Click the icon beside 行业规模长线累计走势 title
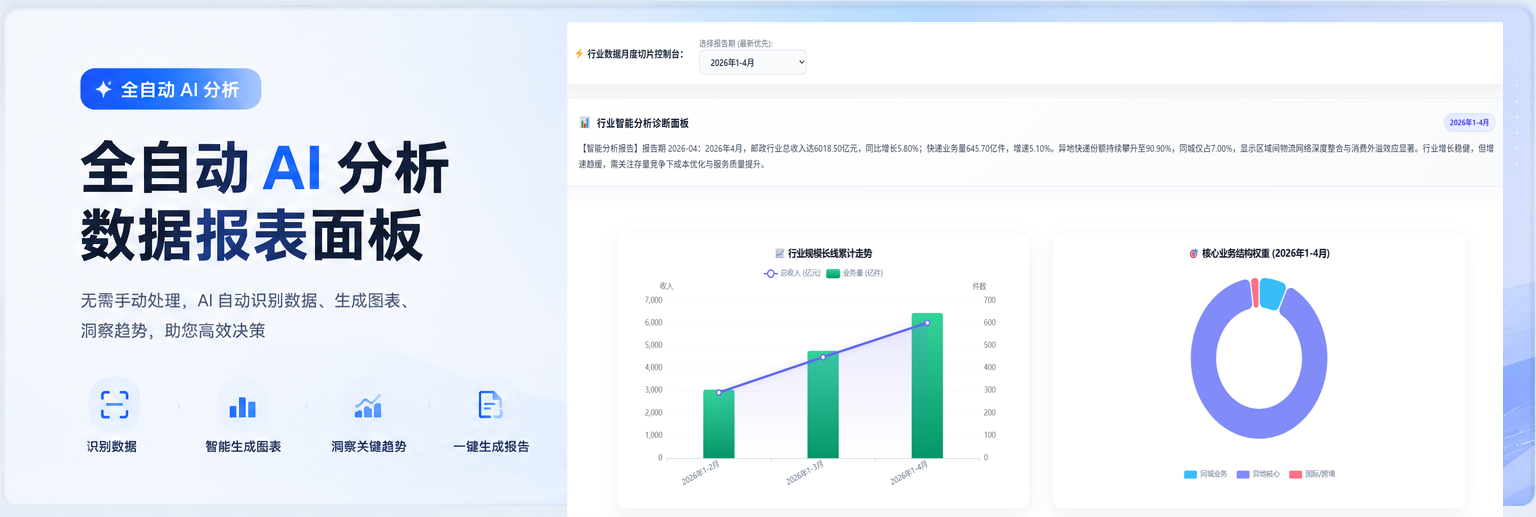Image resolution: width=1536 pixels, height=517 pixels. tap(780, 254)
